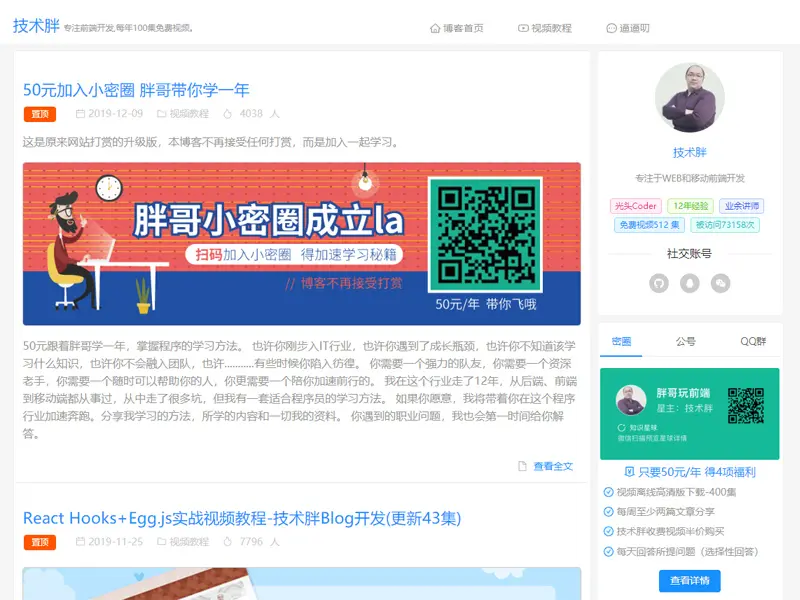Click 置顶 badge under the 50元 article

(x=40, y=114)
